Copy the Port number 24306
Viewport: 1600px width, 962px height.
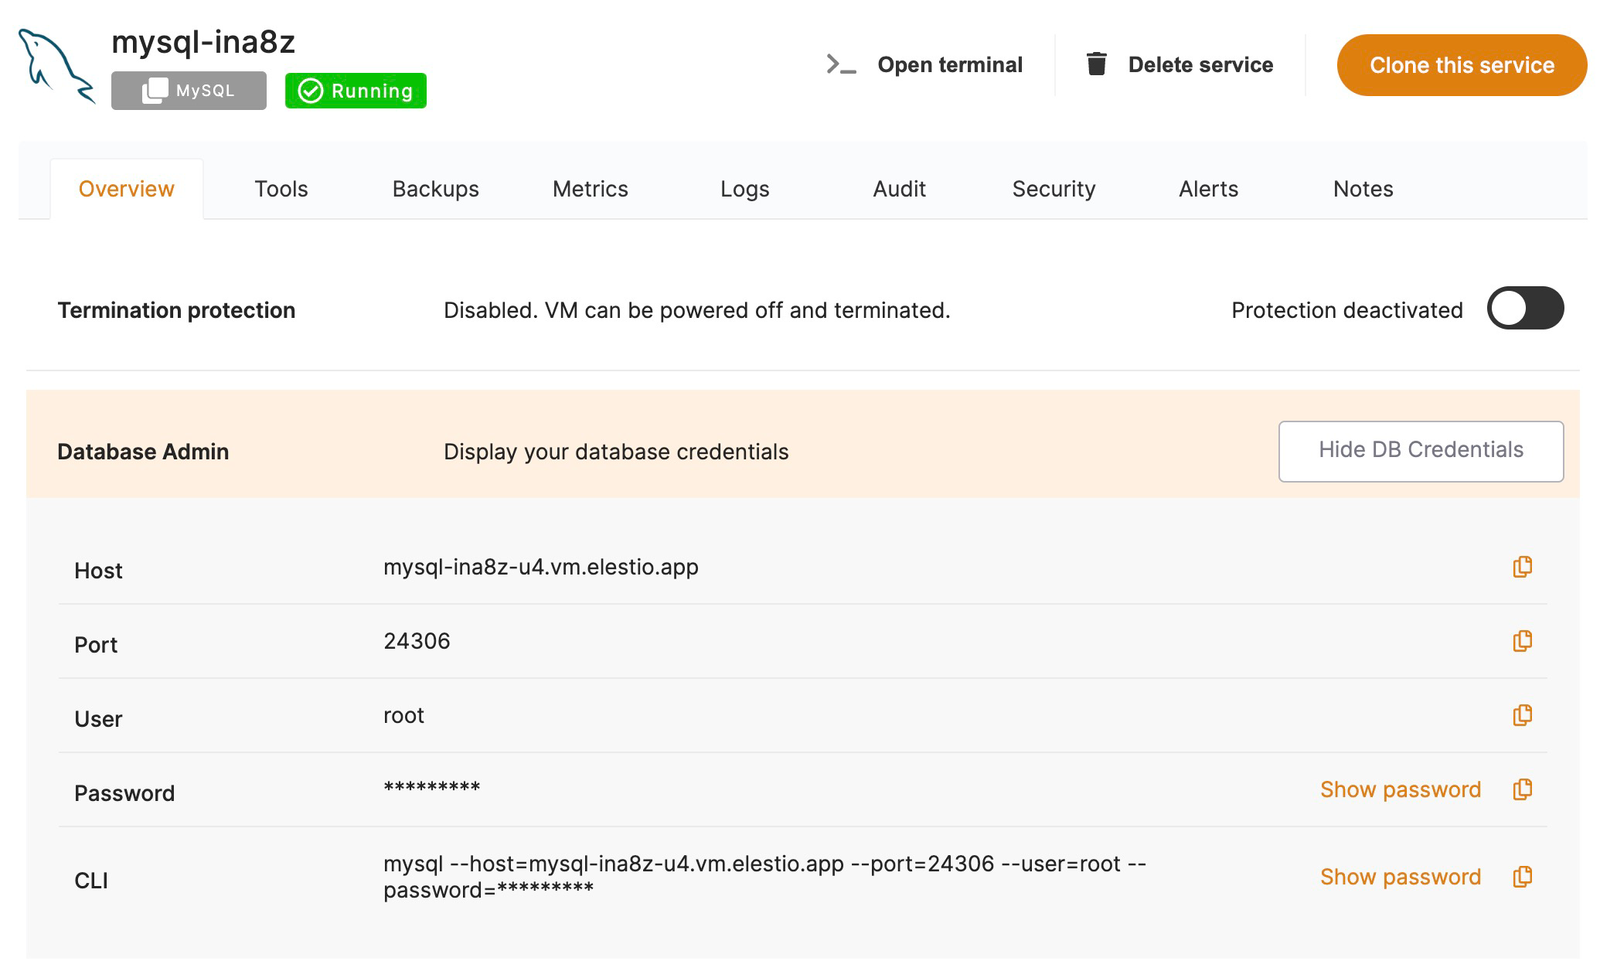[1522, 641]
